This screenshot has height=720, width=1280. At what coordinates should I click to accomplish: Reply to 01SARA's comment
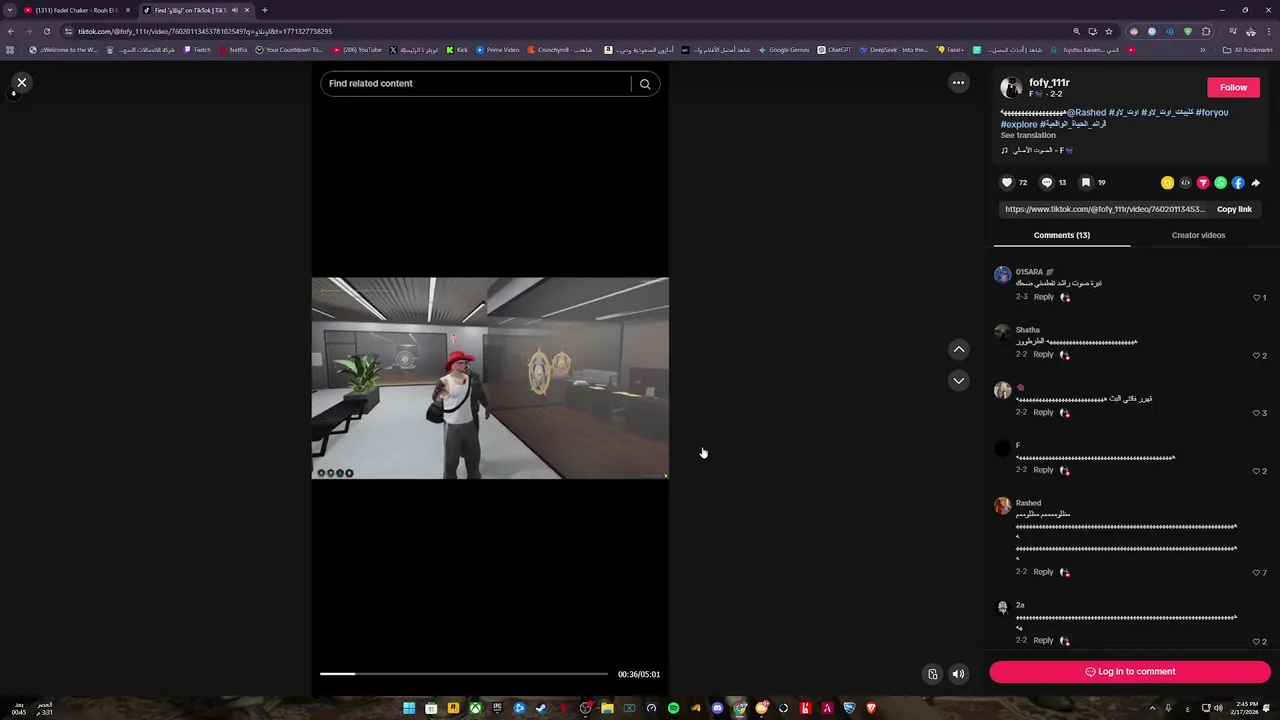(1043, 297)
